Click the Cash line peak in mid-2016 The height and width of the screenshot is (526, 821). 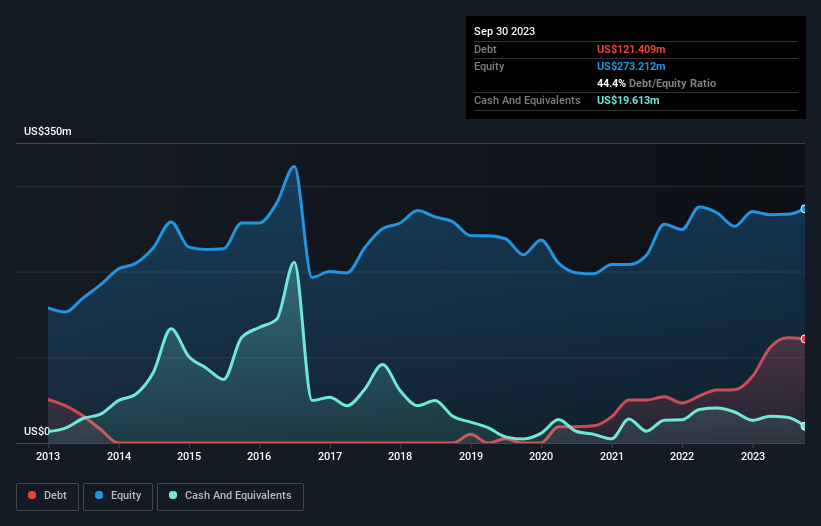(x=294, y=263)
